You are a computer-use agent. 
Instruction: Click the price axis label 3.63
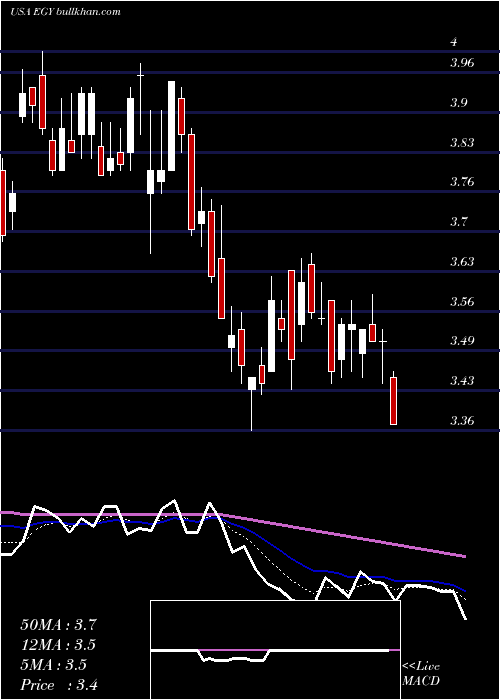(462, 261)
